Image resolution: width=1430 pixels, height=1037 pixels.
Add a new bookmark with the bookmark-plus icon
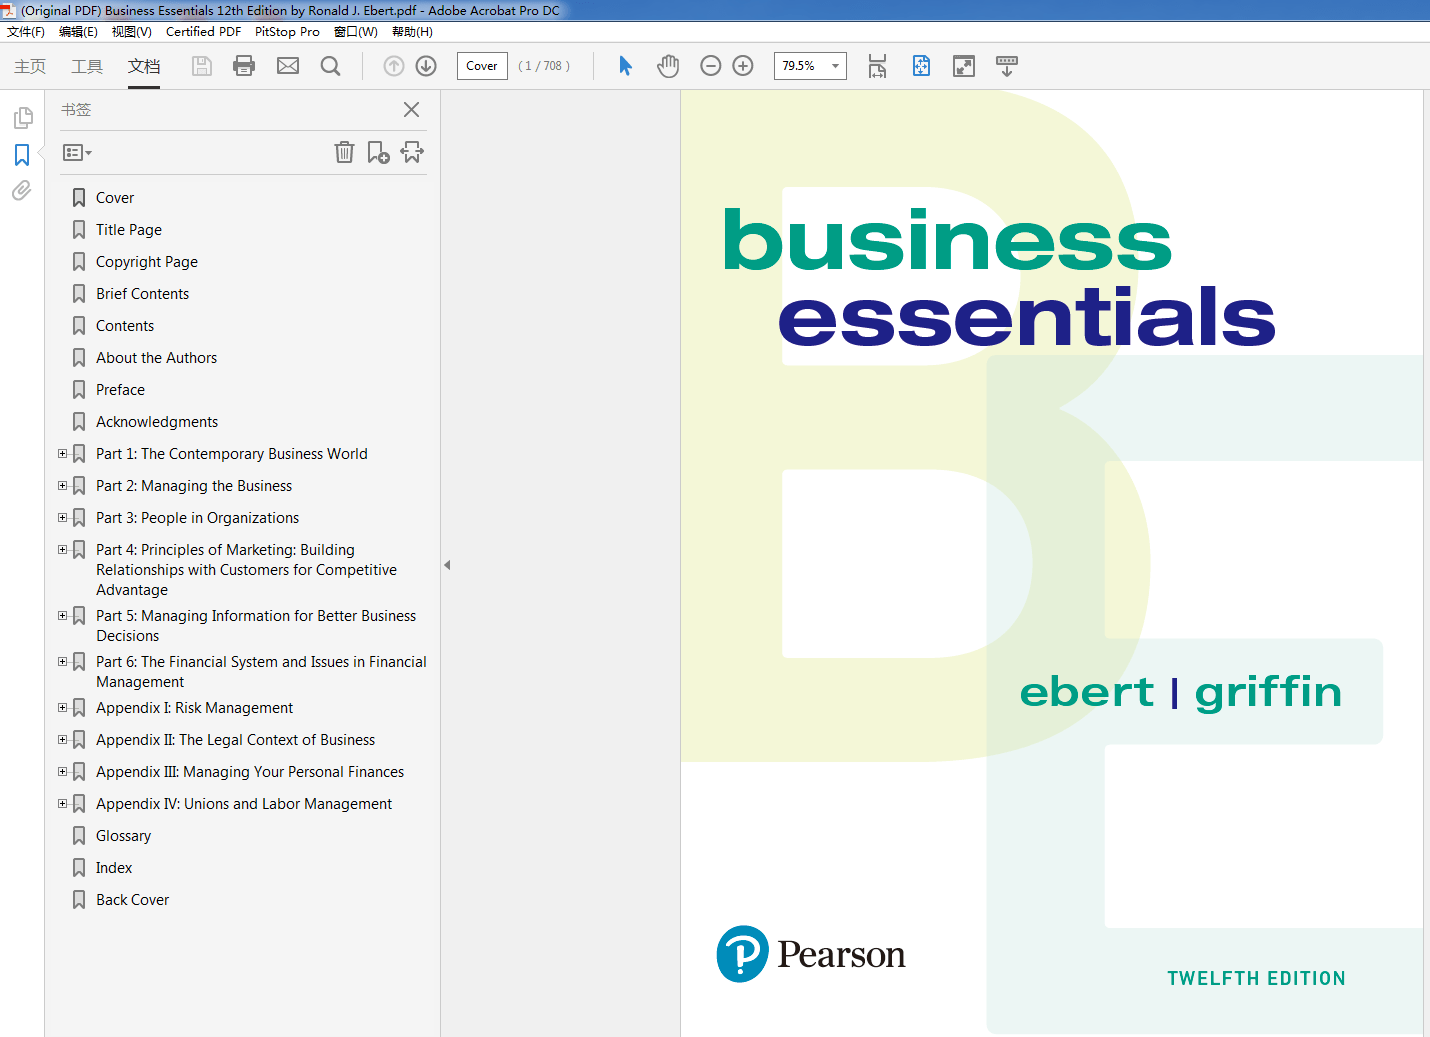378,152
